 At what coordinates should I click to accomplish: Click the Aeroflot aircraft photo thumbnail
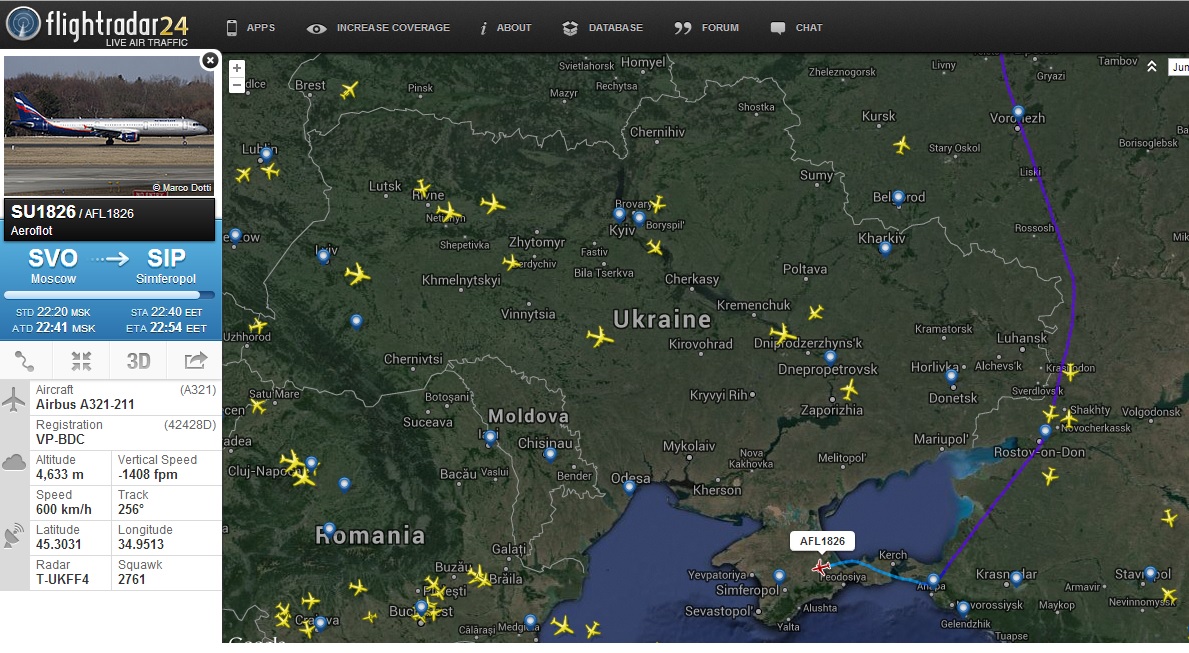(109, 126)
